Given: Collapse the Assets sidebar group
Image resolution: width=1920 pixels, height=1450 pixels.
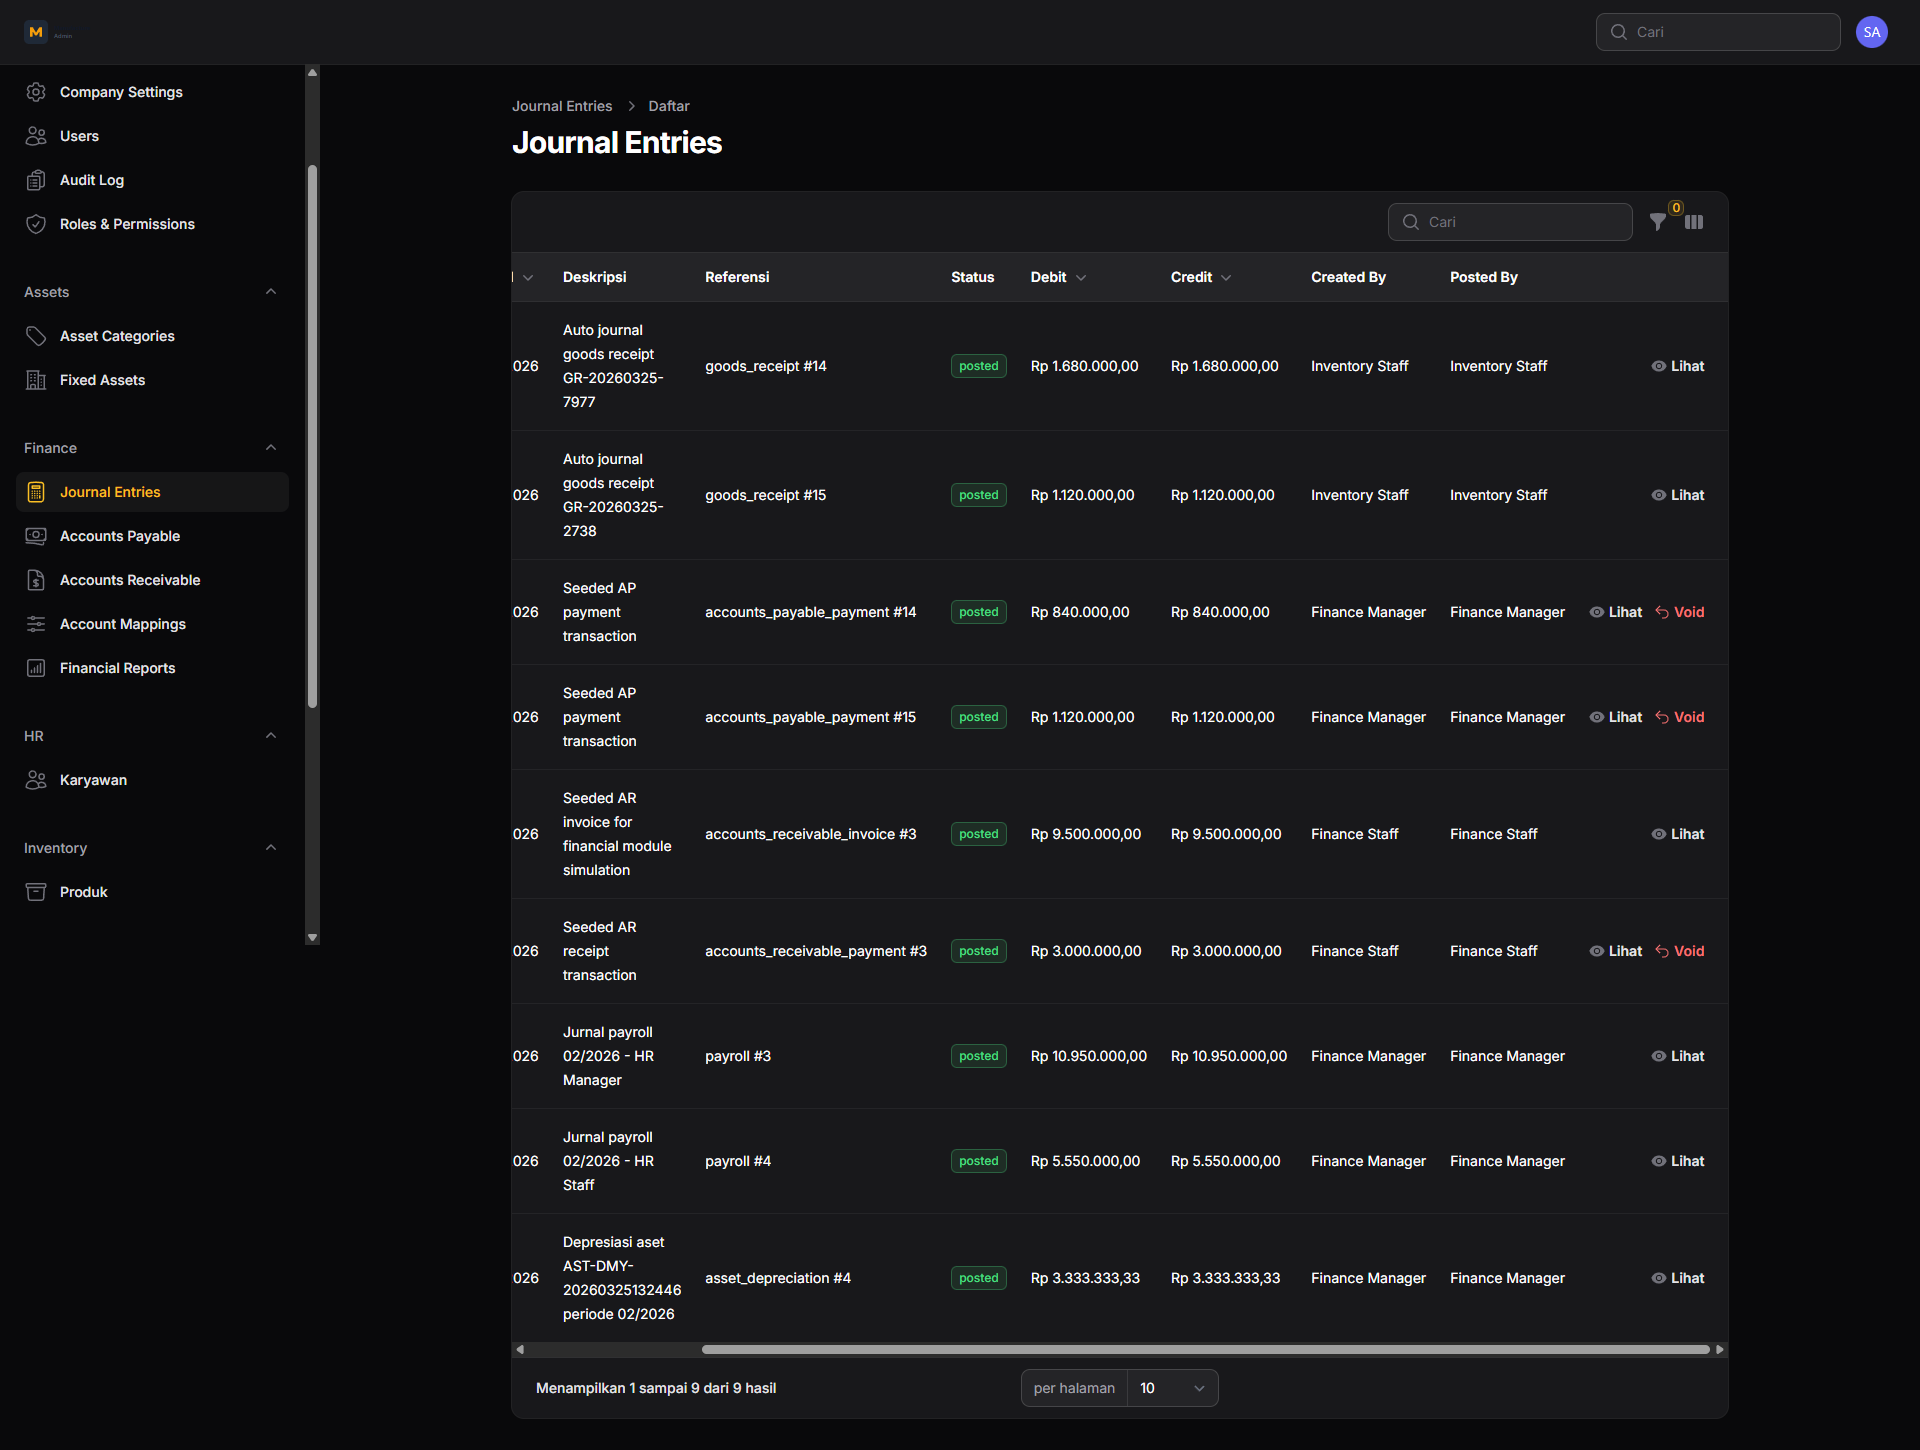Looking at the screenshot, I should [271, 292].
